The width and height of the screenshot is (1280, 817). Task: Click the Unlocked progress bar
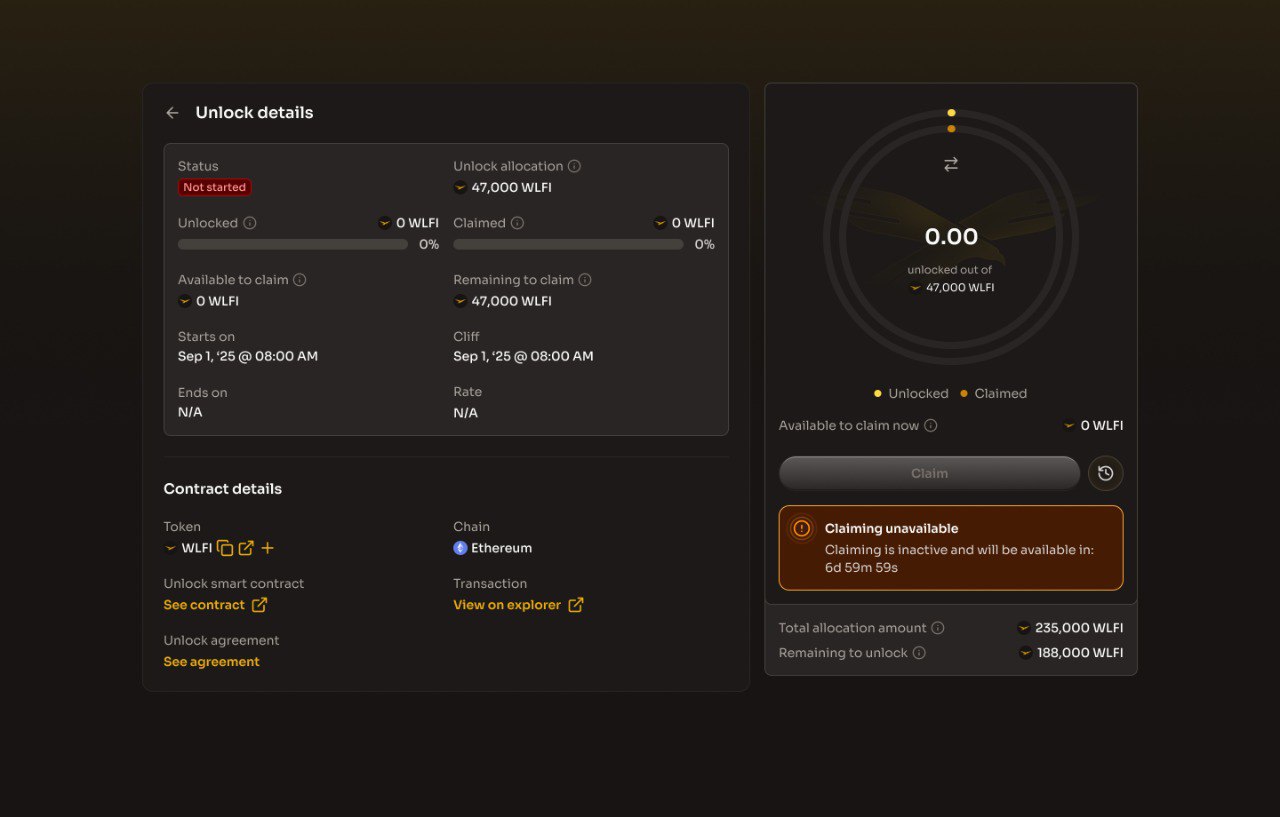point(292,244)
